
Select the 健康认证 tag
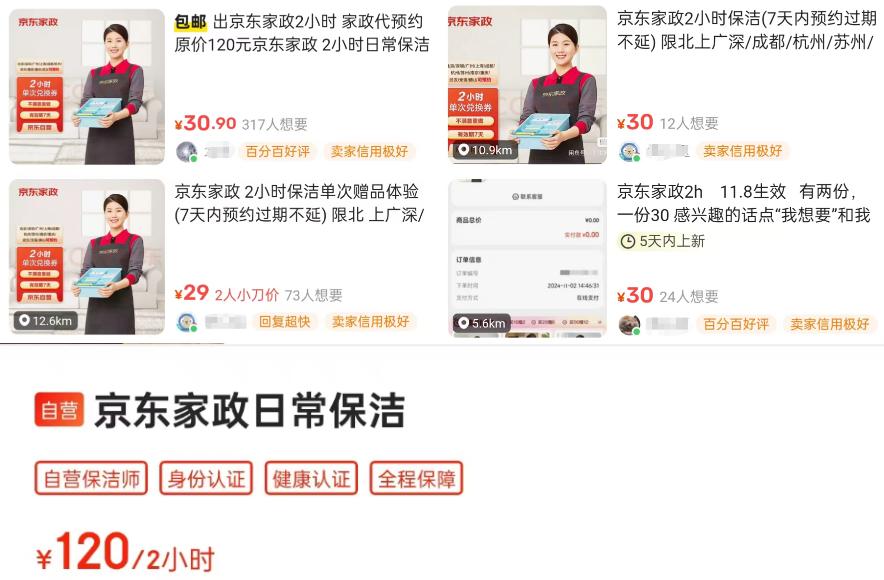[311, 479]
